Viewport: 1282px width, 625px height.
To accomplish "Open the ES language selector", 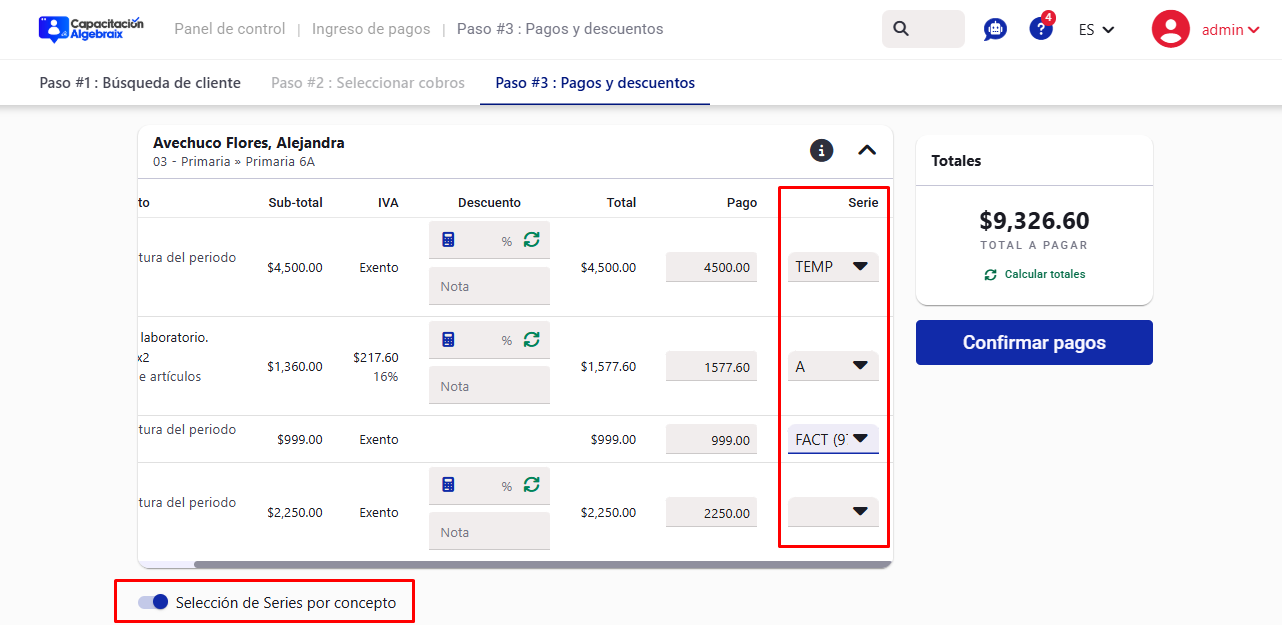I will coord(1096,30).
